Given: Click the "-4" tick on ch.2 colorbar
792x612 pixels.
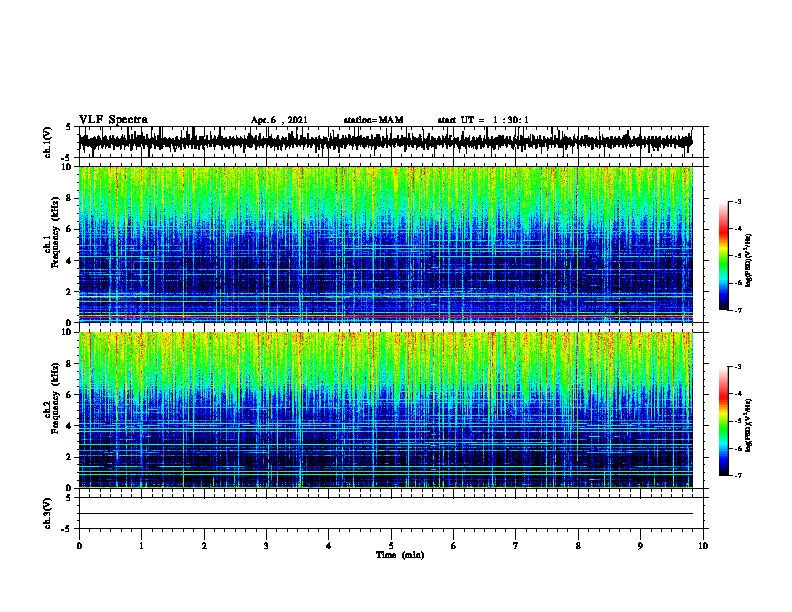Looking at the screenshot, I should tap(737, 394).
